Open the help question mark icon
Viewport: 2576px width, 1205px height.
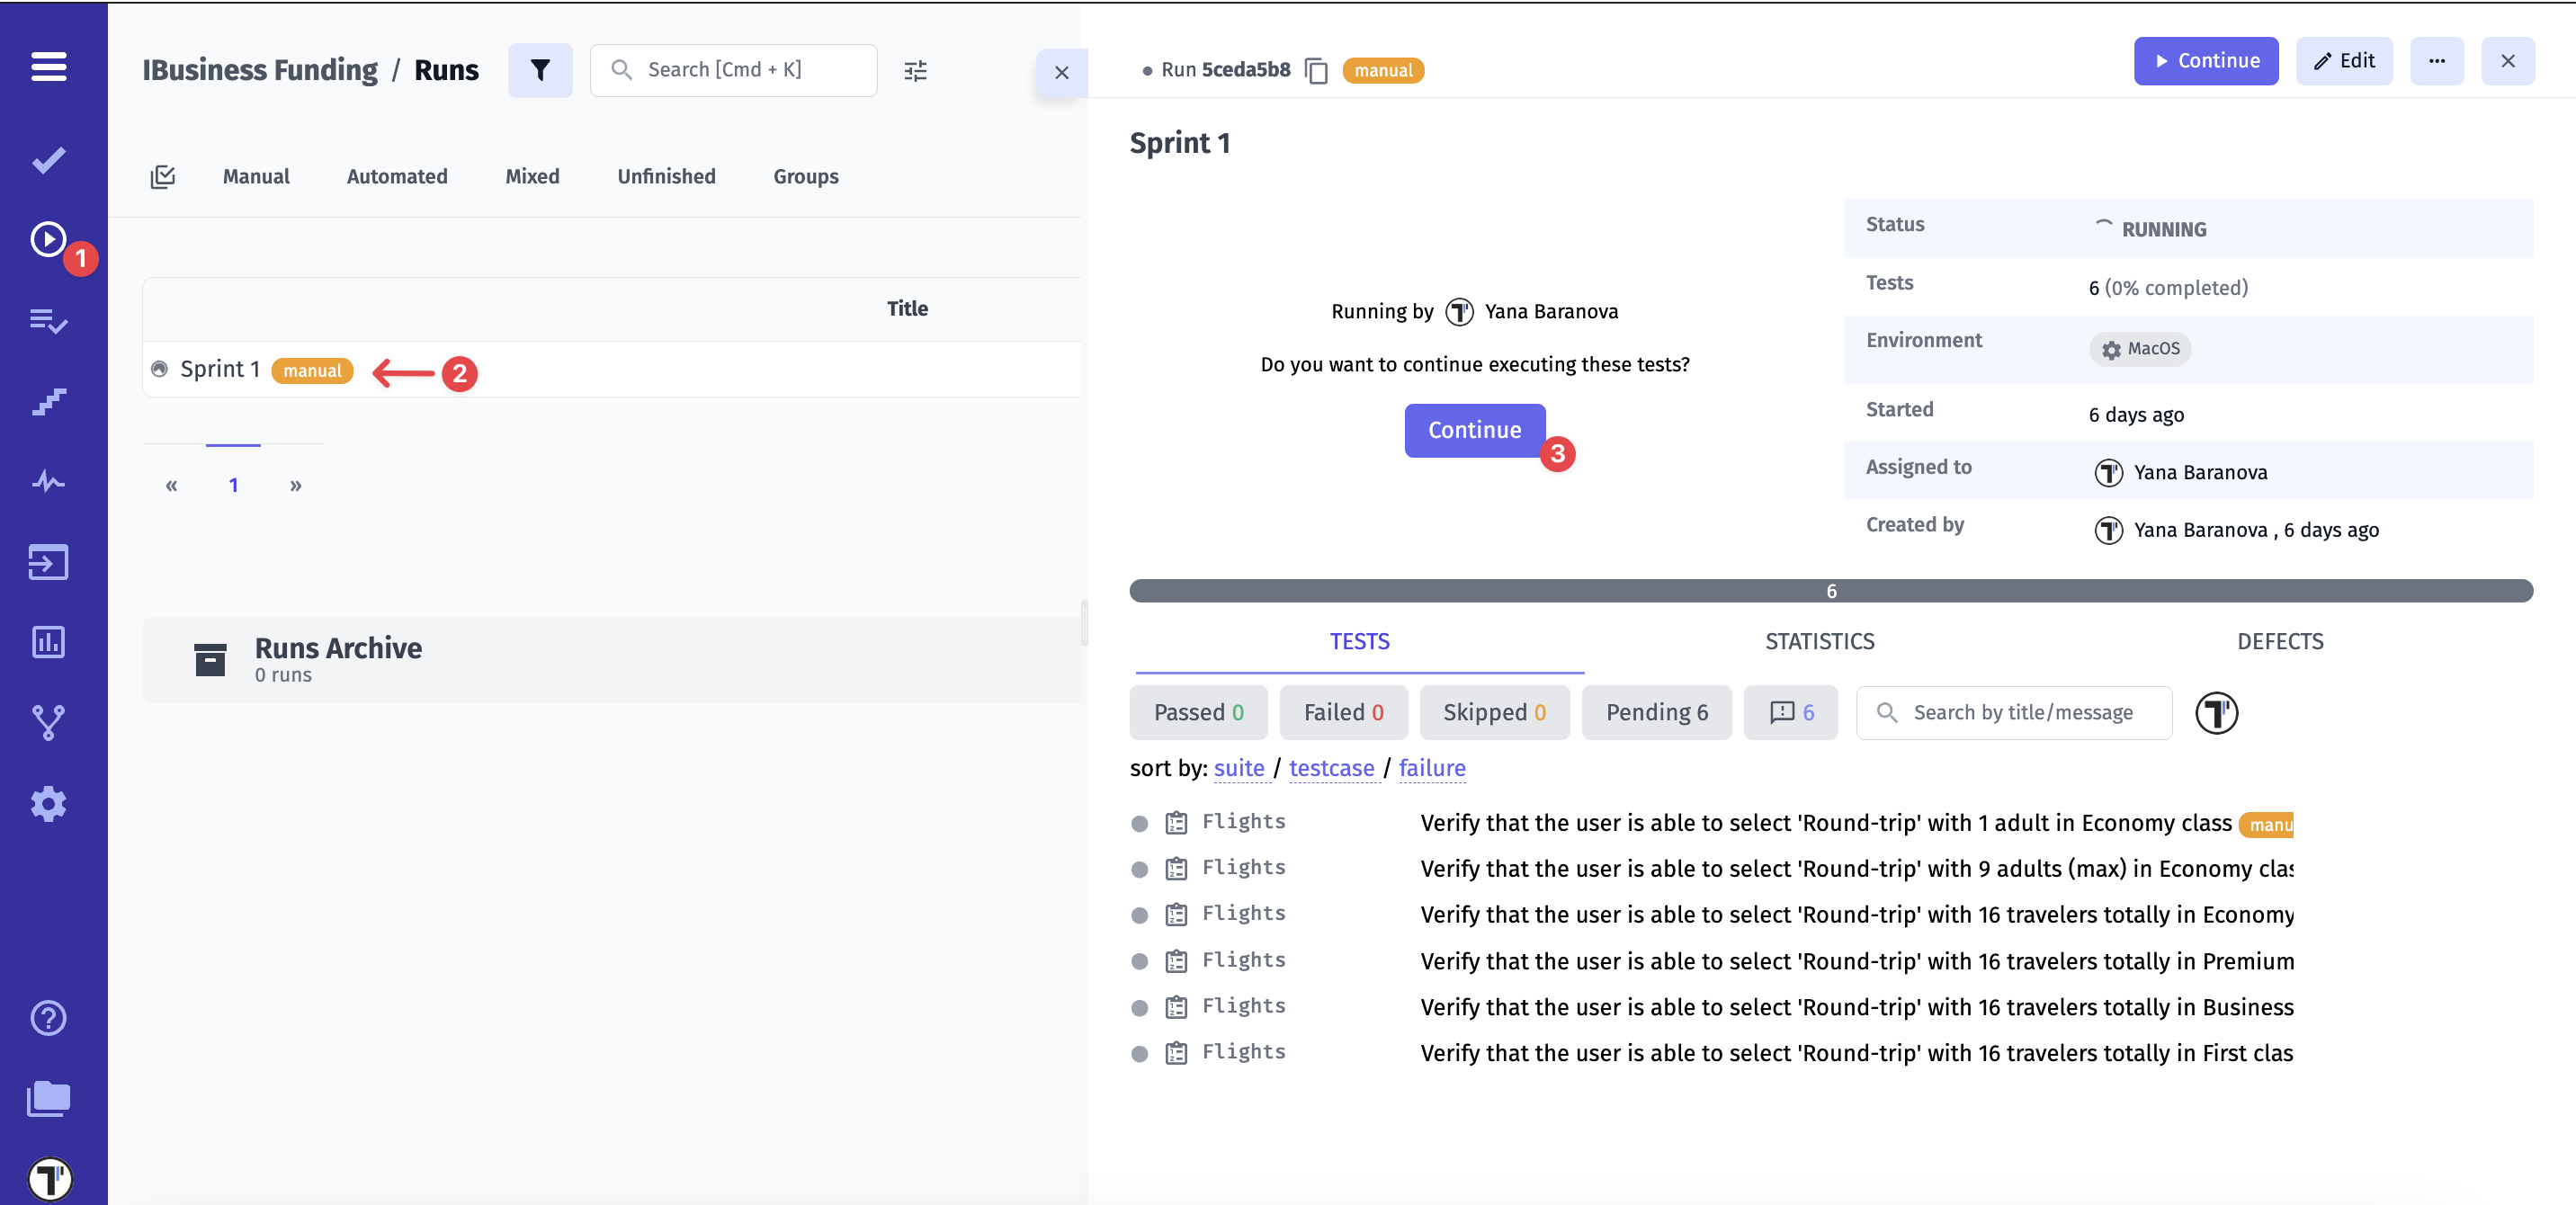pos(48,1018)
